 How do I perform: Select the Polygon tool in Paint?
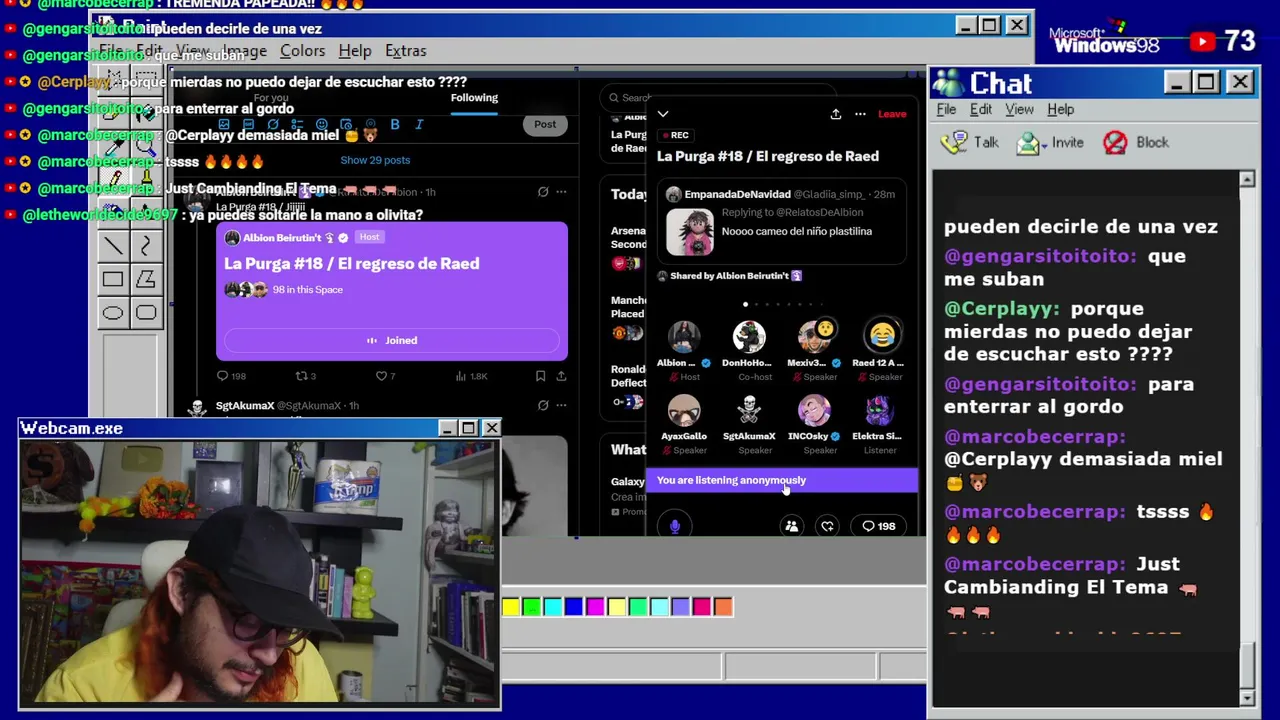(x=146, y=280)
